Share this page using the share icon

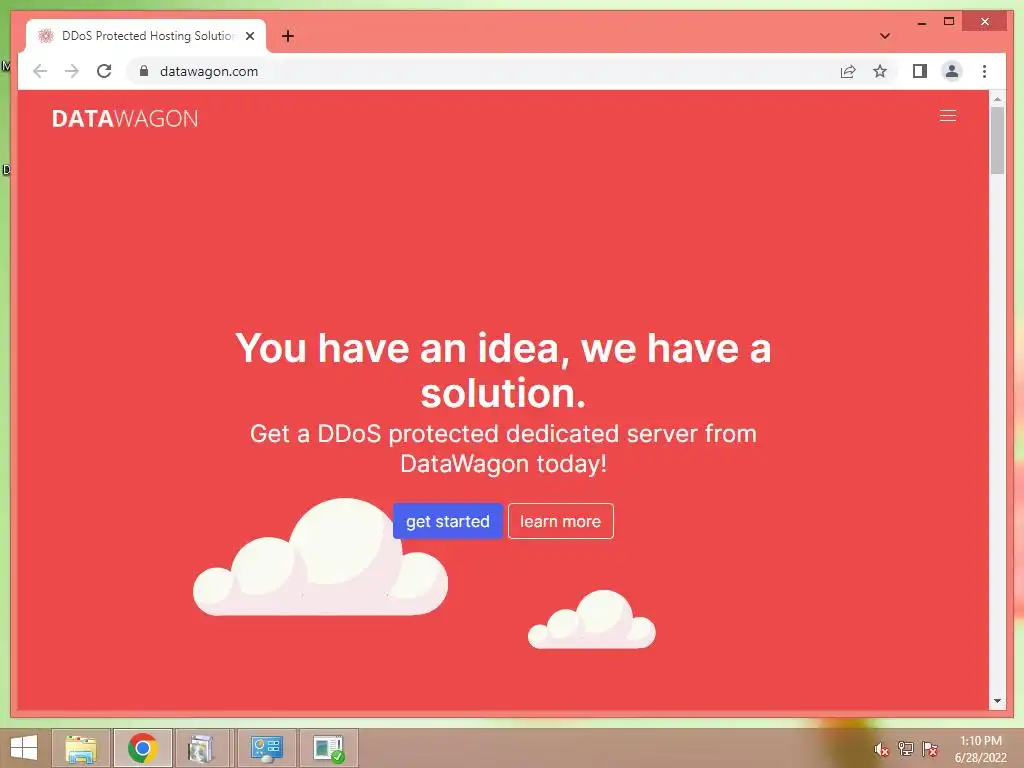848,71
